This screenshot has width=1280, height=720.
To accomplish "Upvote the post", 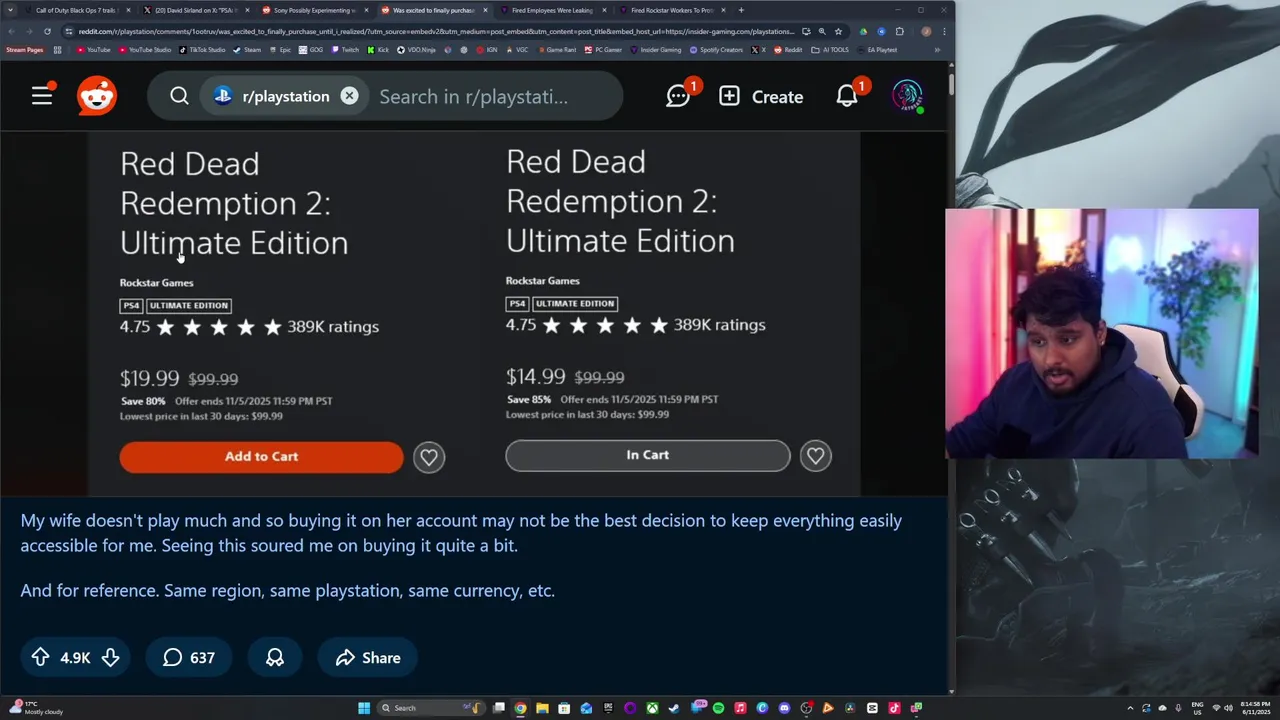I will tap(40, 657).
